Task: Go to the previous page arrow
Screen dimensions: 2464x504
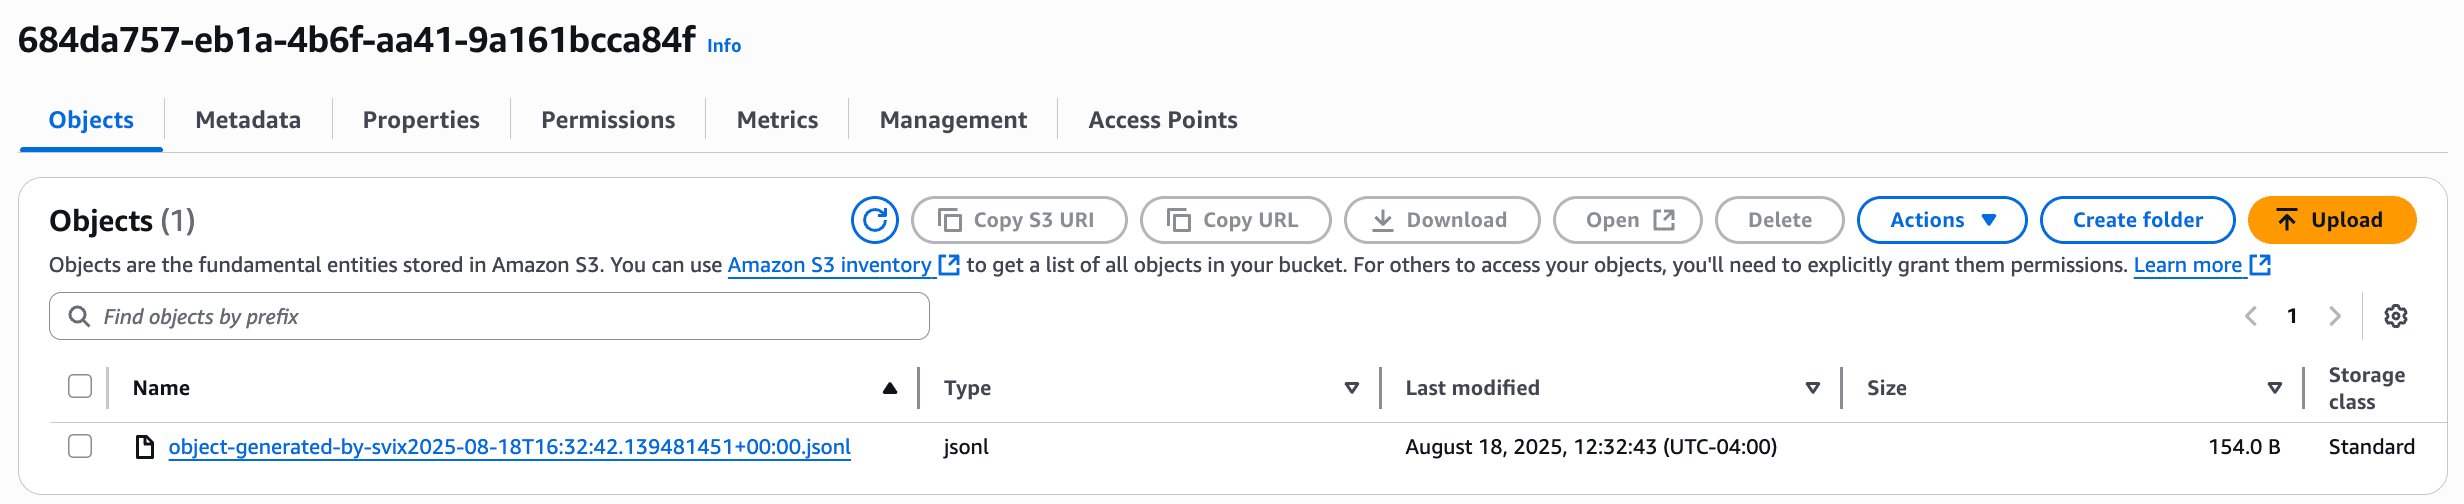Action: click(x=2251, y=317)
